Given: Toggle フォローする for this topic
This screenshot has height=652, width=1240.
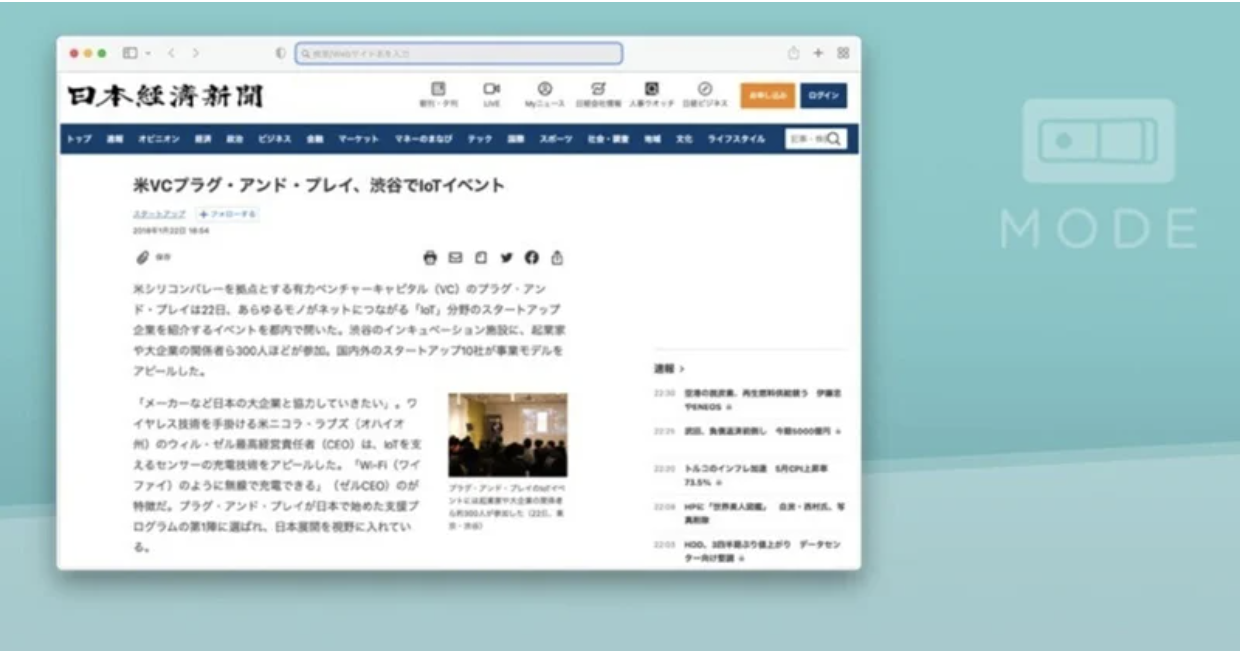Looking at the screenshot, I should (x=228, y=214).
